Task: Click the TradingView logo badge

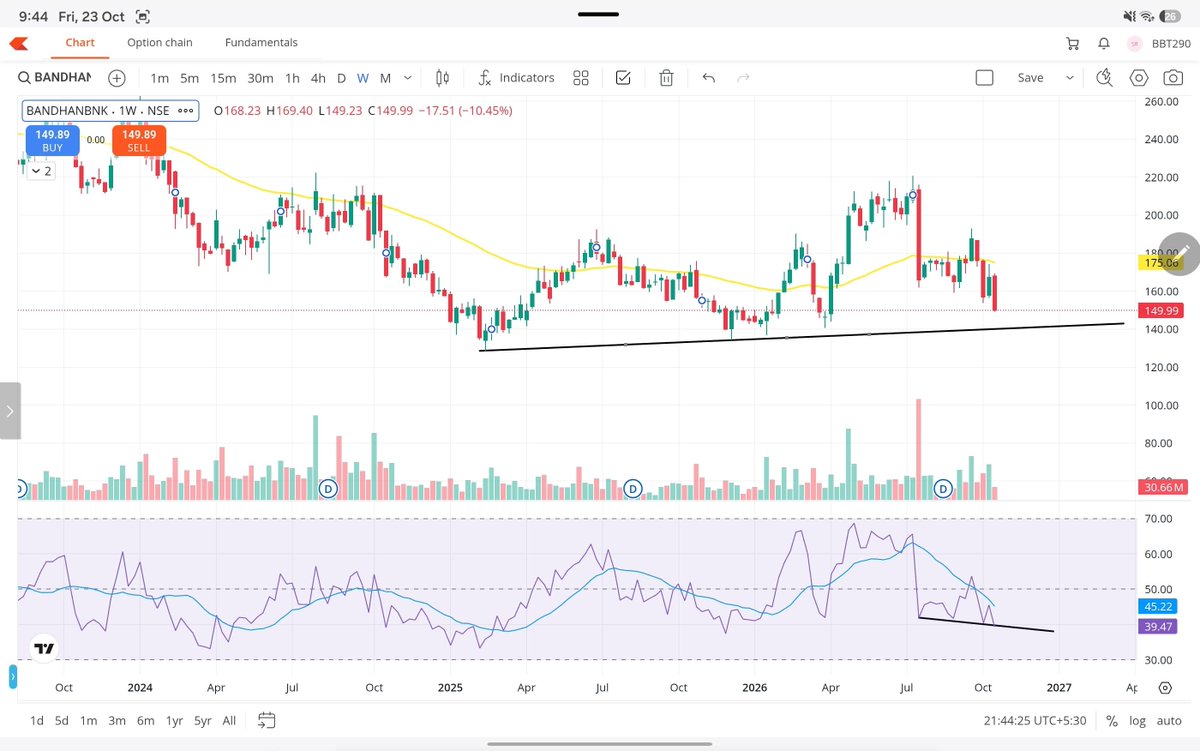Action: click(x=43, y=649)
